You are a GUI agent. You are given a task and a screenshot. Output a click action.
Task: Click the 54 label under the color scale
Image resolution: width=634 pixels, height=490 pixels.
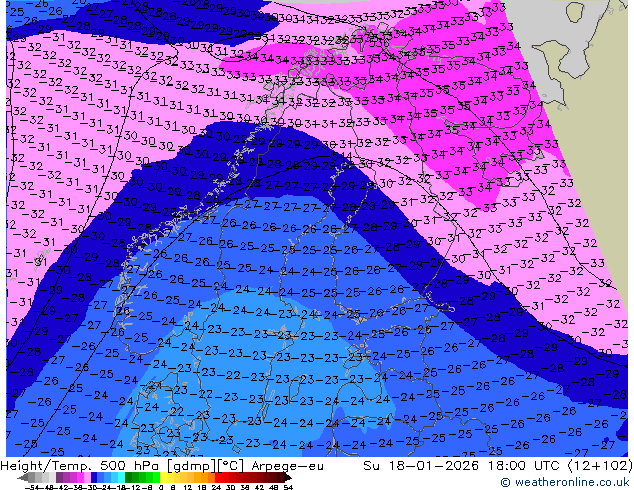click(288, 487)
